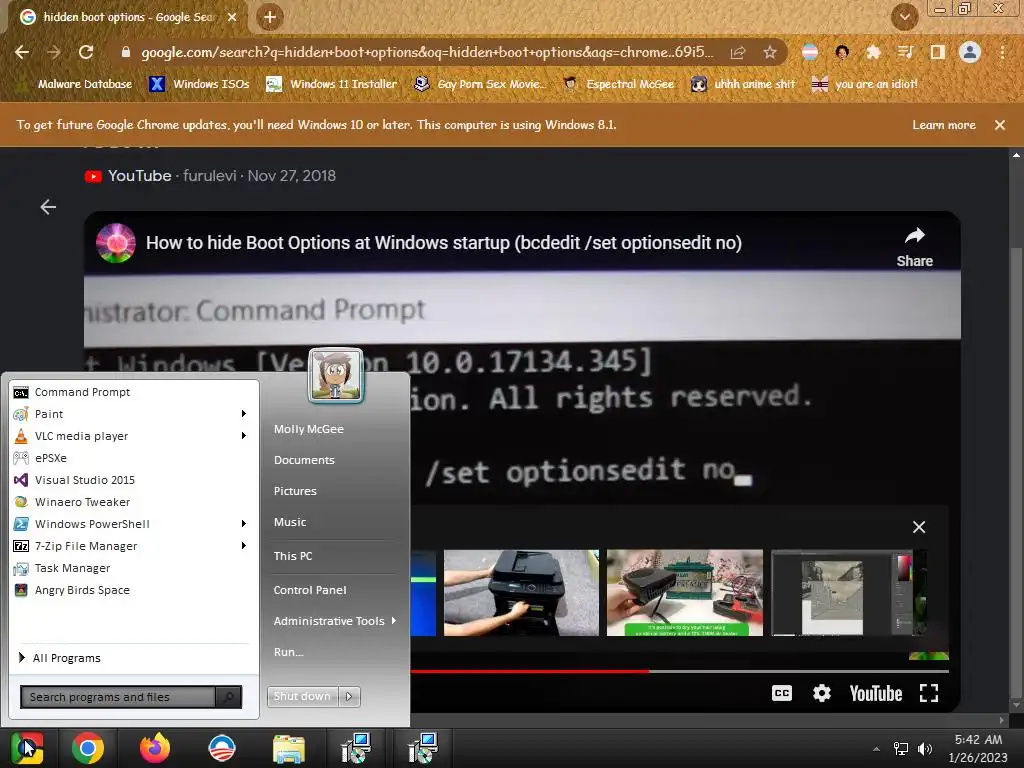Open the Run... dialog
Viewport: 1024px width, 768px height.
point(289,652)
